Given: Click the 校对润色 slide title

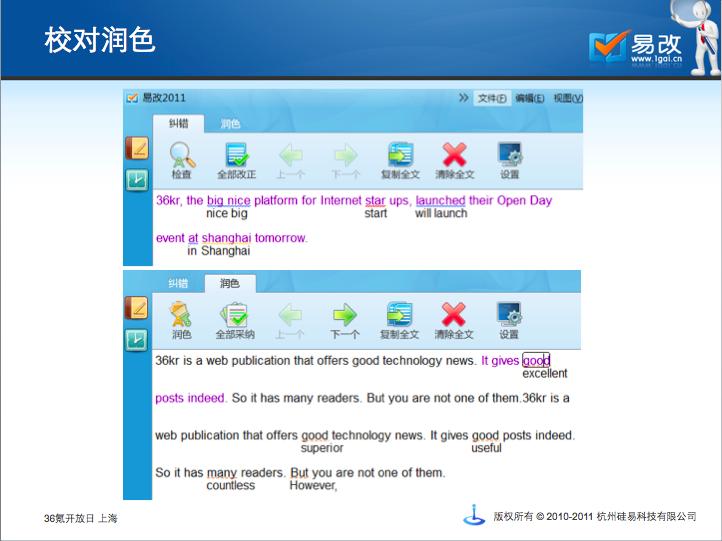Looking at the screenshot, I should point(99,41).
